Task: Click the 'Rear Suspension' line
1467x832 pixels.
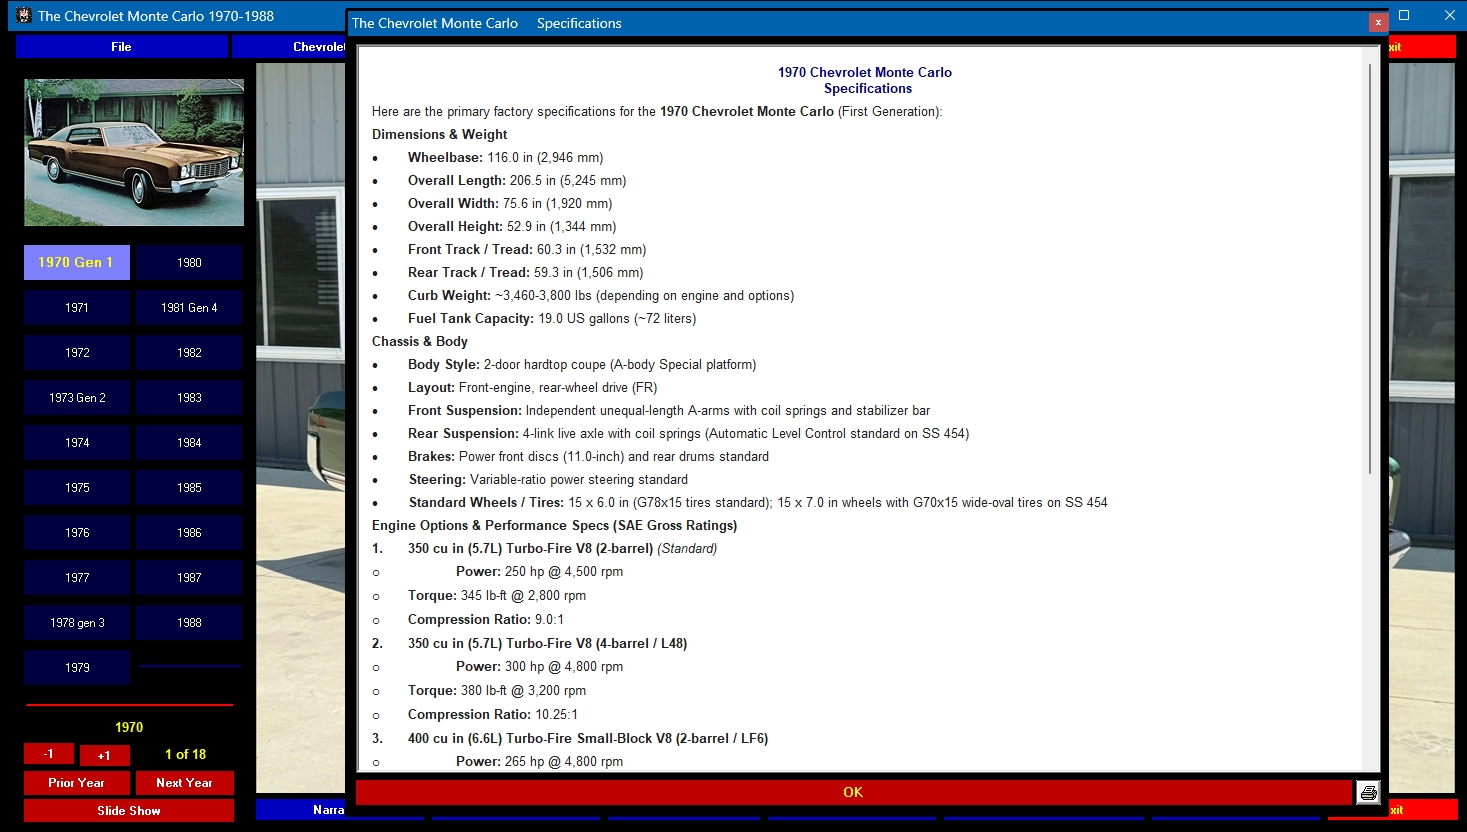Action: click(688, 433)
